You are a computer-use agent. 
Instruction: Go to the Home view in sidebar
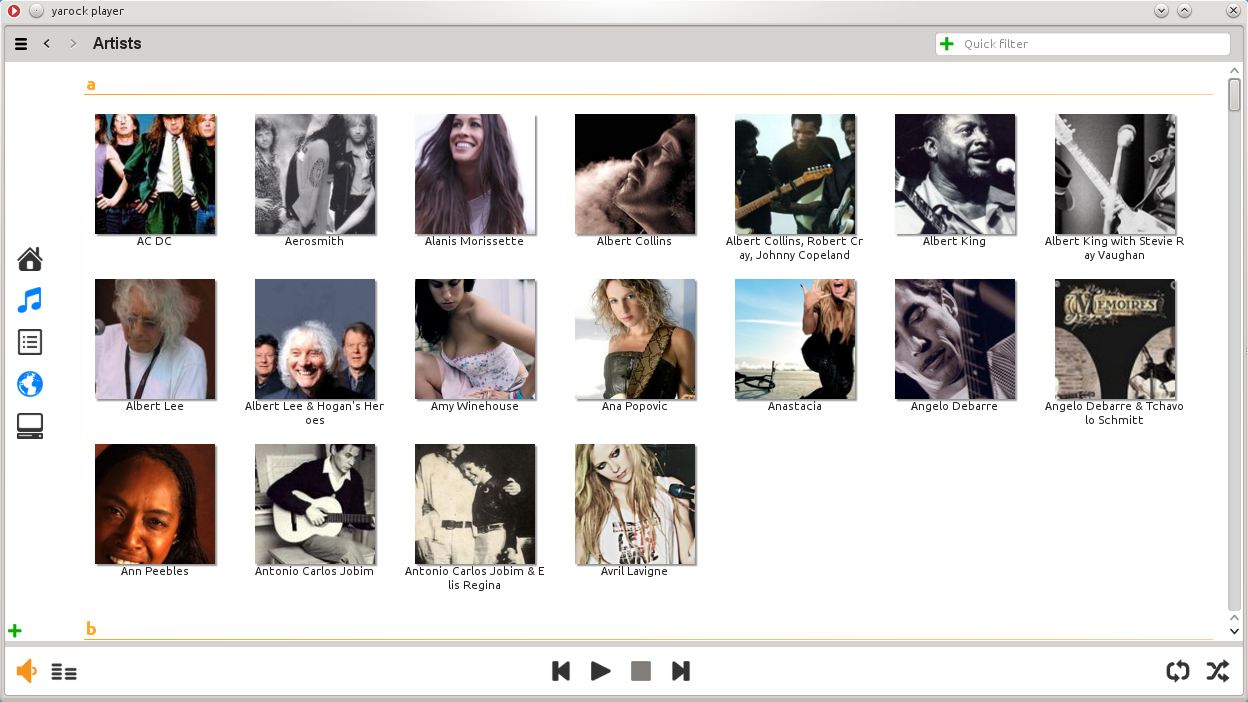point(30,259)
